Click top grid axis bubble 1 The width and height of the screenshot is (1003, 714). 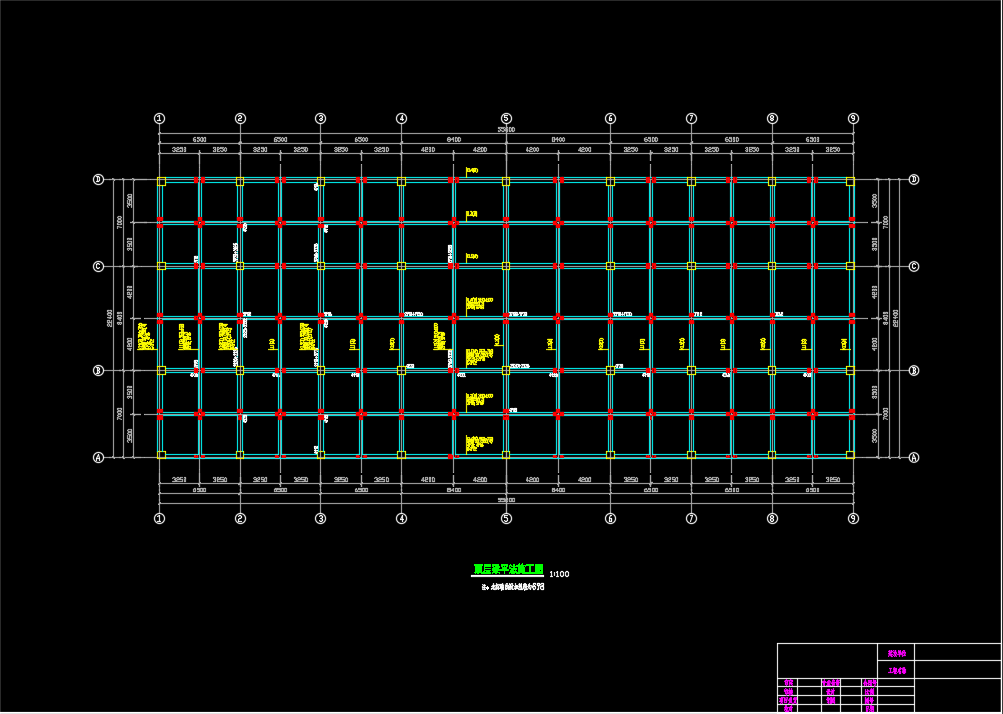click(x=159, y=118)
